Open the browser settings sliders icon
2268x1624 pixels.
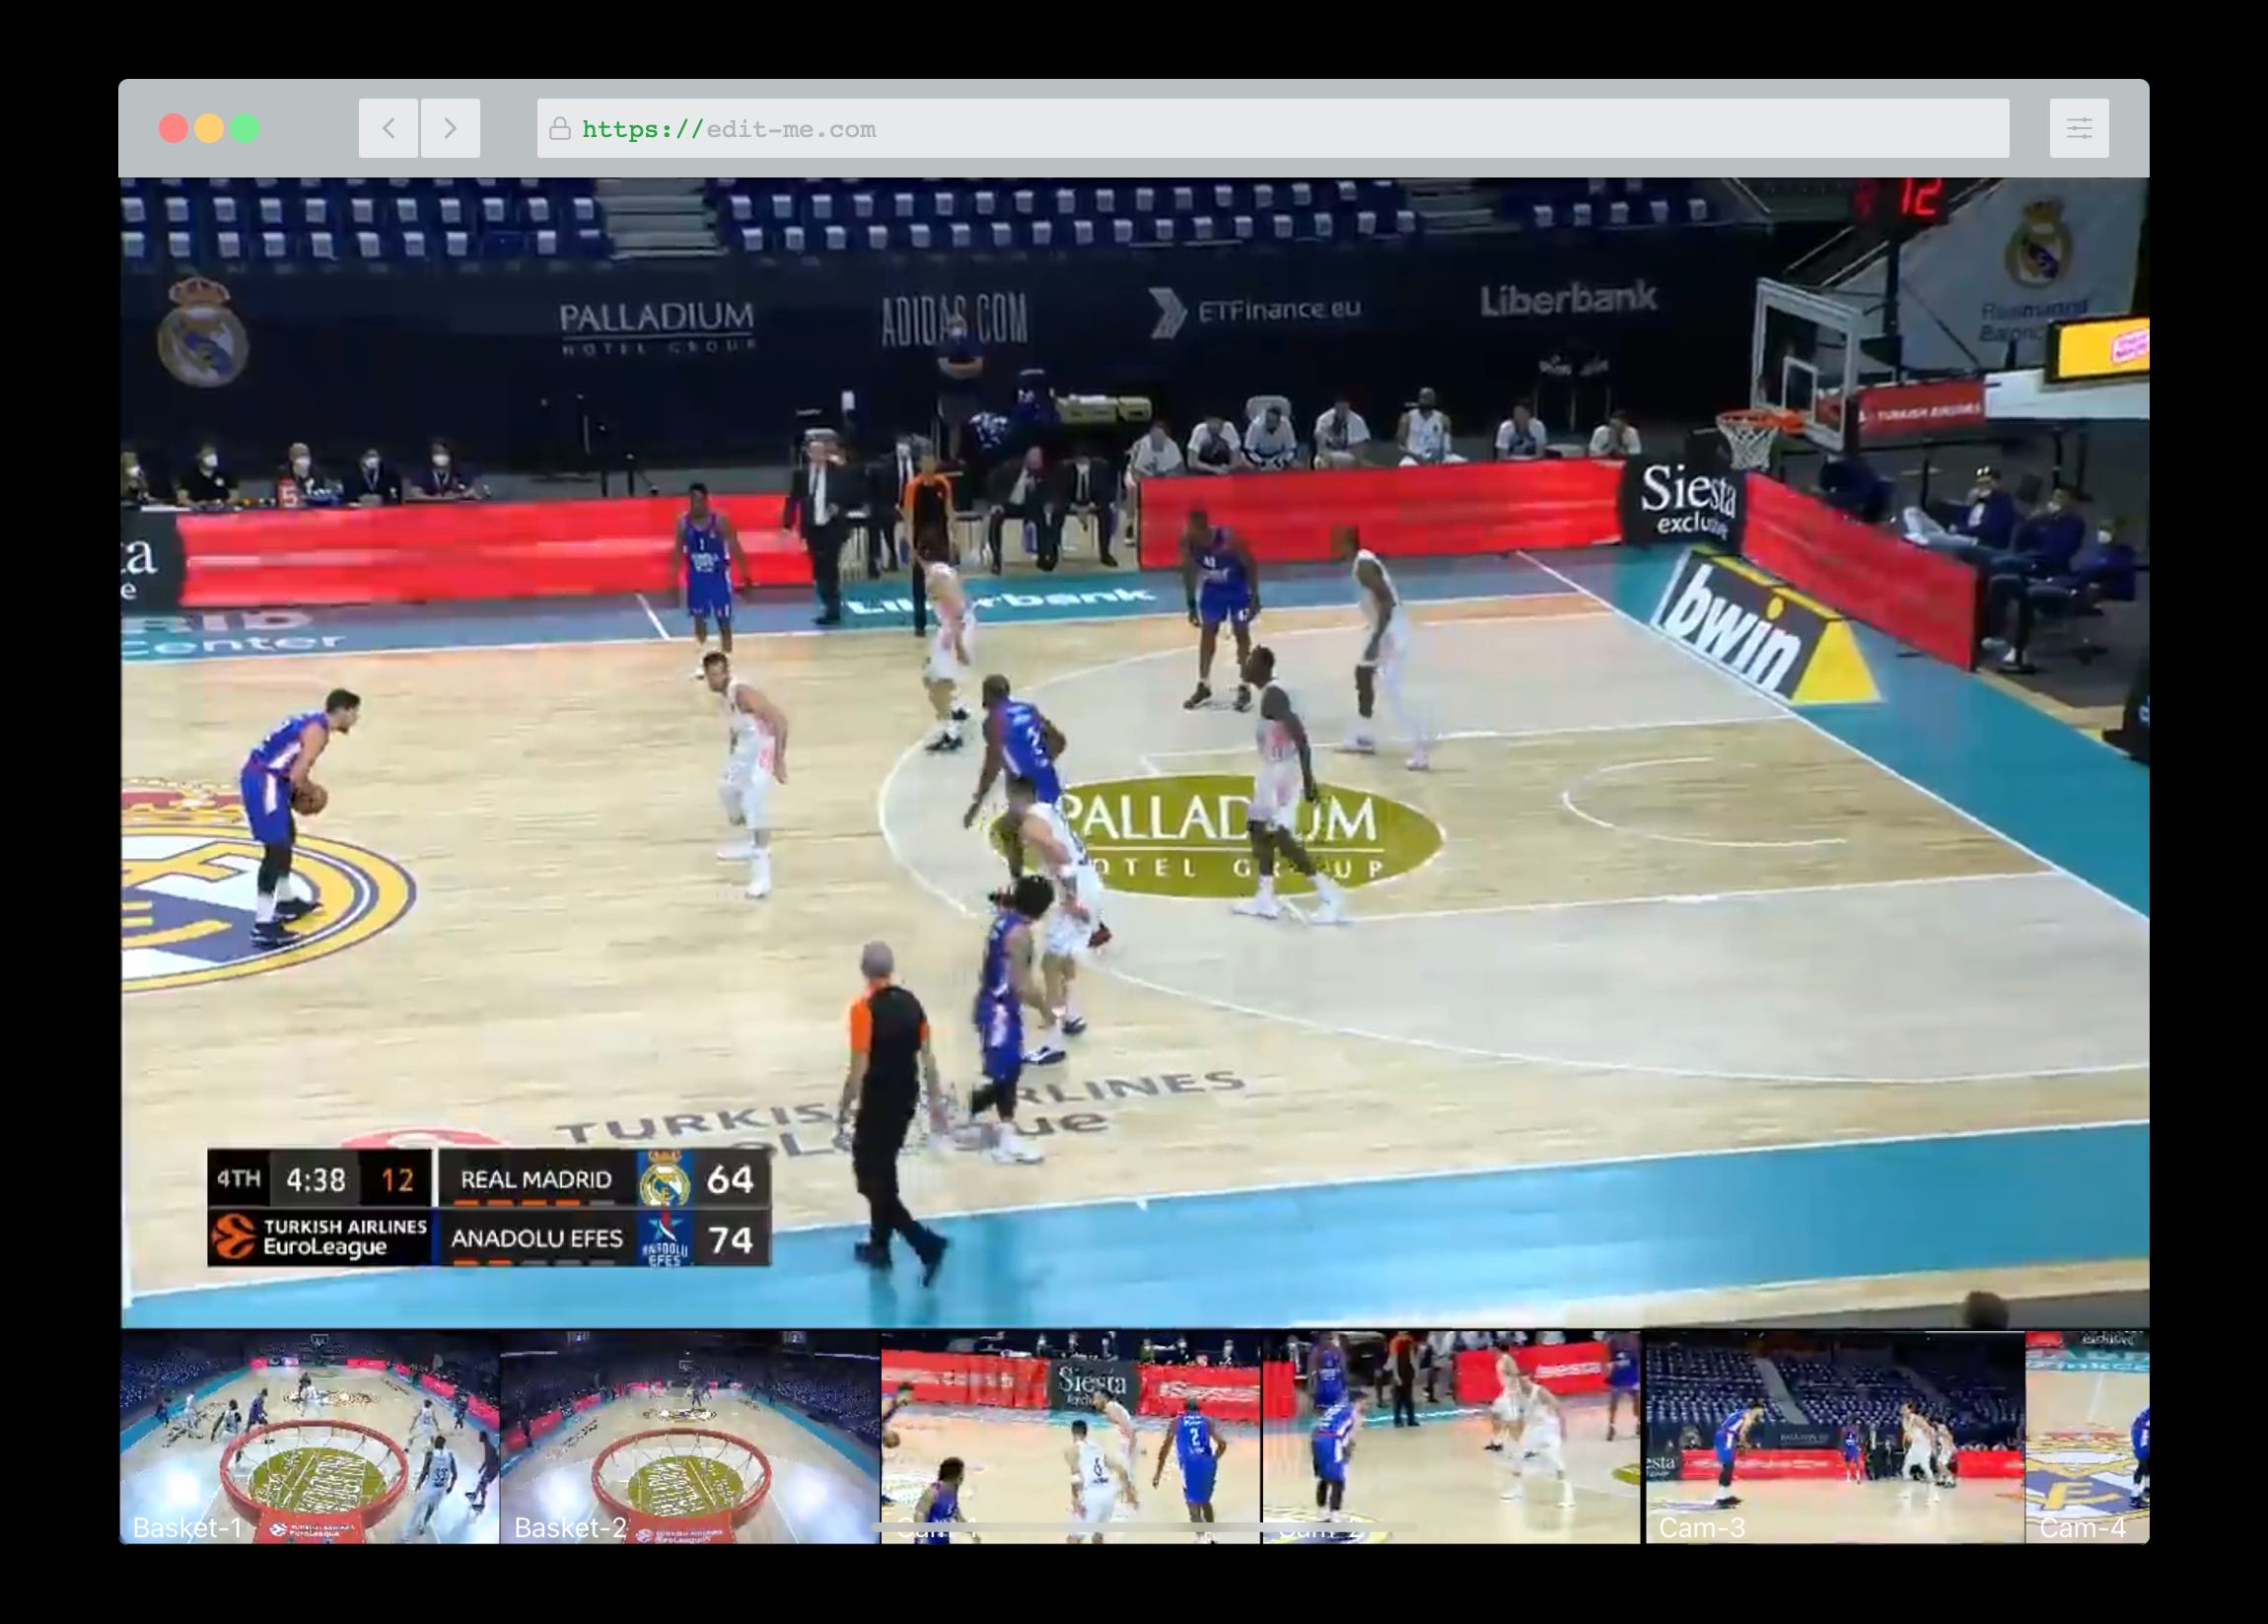coord(2079,128)
